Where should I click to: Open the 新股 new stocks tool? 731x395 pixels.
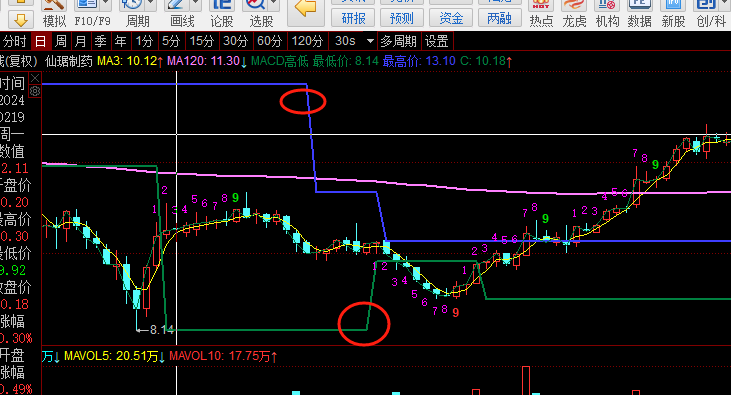point(673,14)
